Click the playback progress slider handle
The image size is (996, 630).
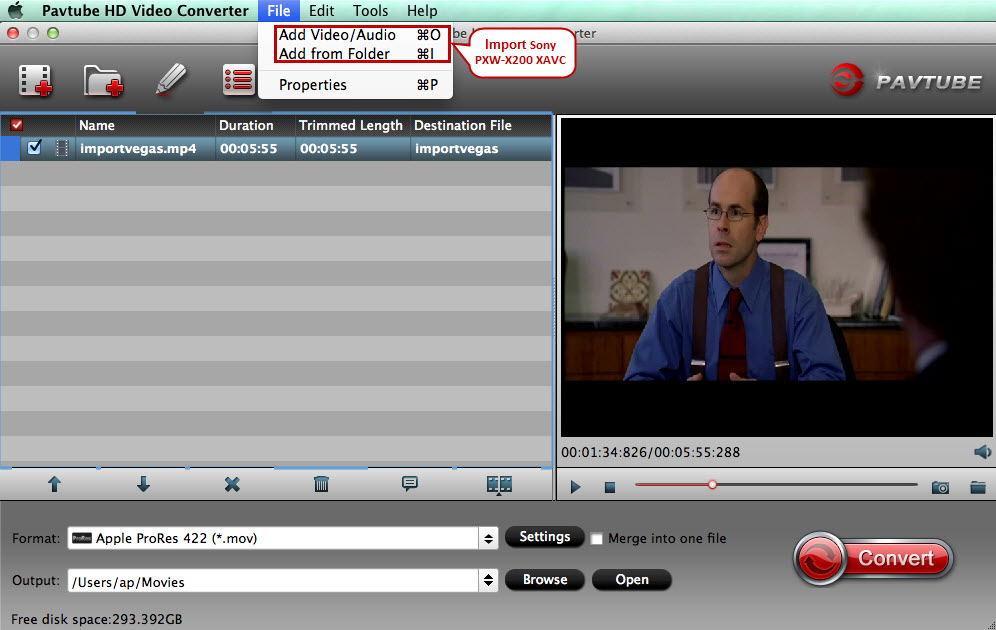[712, 485]
